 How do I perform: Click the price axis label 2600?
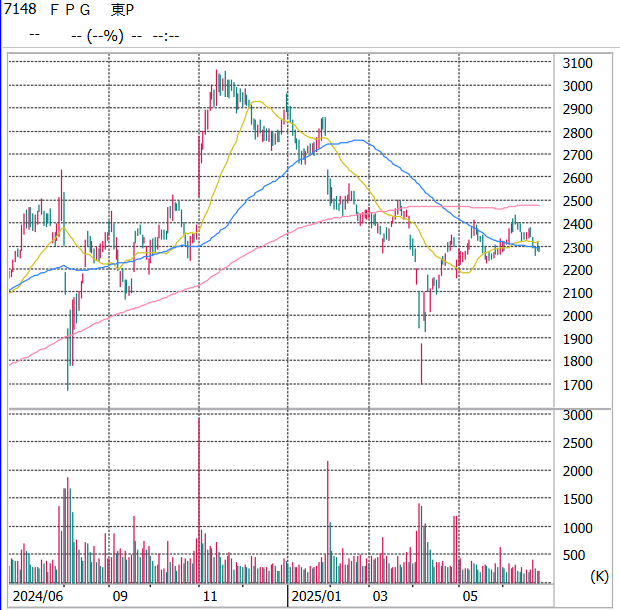577,178
